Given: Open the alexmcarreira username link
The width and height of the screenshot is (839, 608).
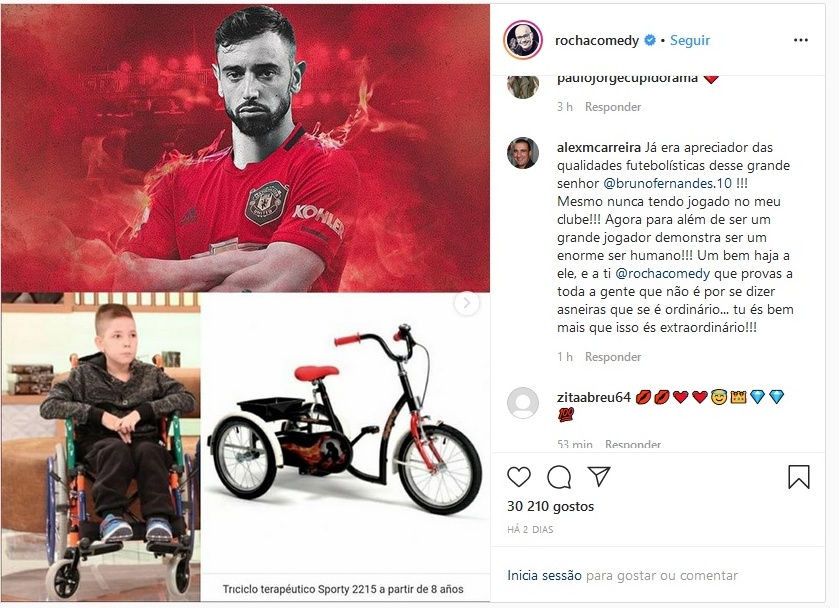Looking at the screenshot, I should pos(598,147).
